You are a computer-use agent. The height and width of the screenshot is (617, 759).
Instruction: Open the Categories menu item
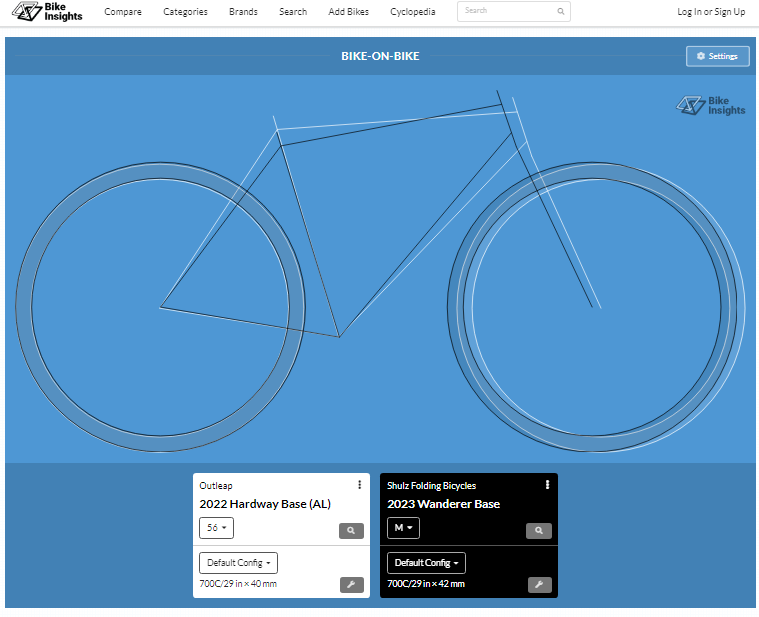point(185,12)
